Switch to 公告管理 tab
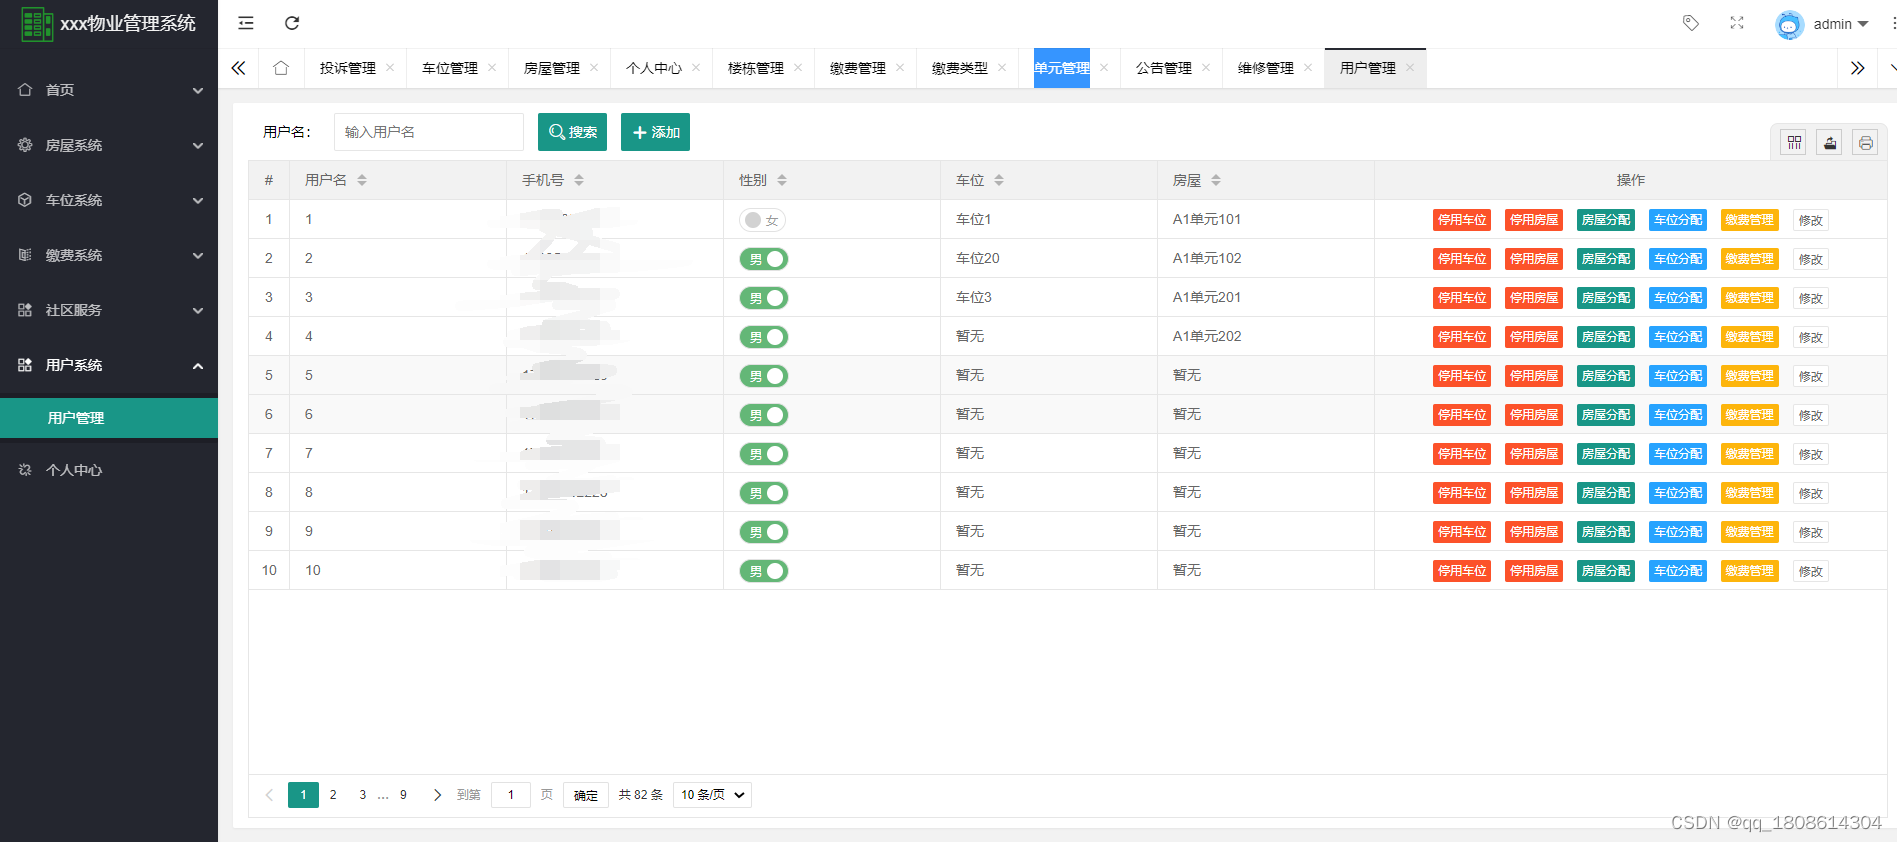The image size is (1897, 842). 1164,68
